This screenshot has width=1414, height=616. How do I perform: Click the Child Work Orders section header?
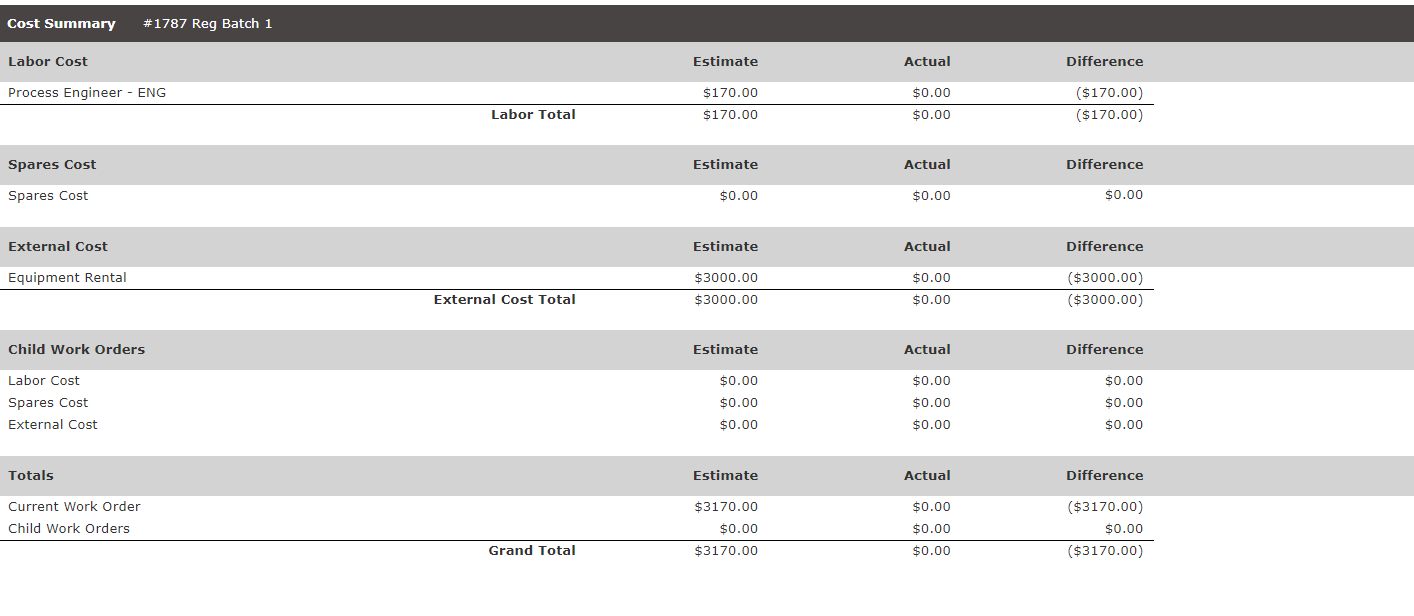click(76, 350)
